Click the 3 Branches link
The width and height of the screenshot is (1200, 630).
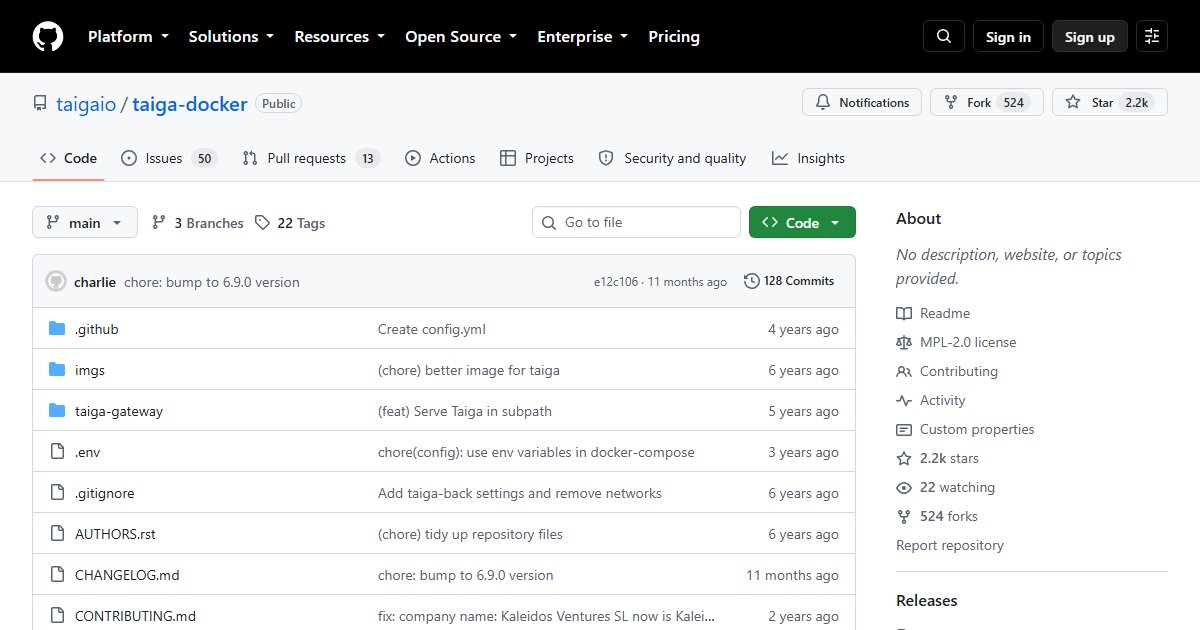point(197,223)
